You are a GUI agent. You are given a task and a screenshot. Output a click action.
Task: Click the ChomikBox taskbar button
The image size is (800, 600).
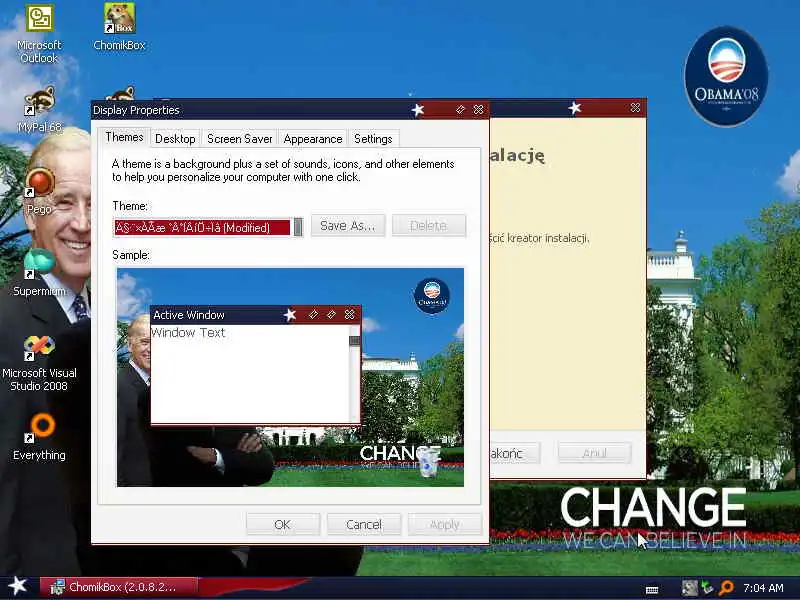click(118, 587)
